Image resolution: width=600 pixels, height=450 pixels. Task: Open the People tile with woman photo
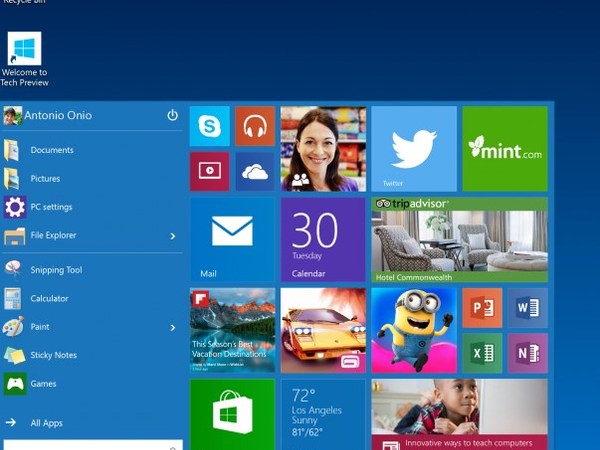(323, 149)
